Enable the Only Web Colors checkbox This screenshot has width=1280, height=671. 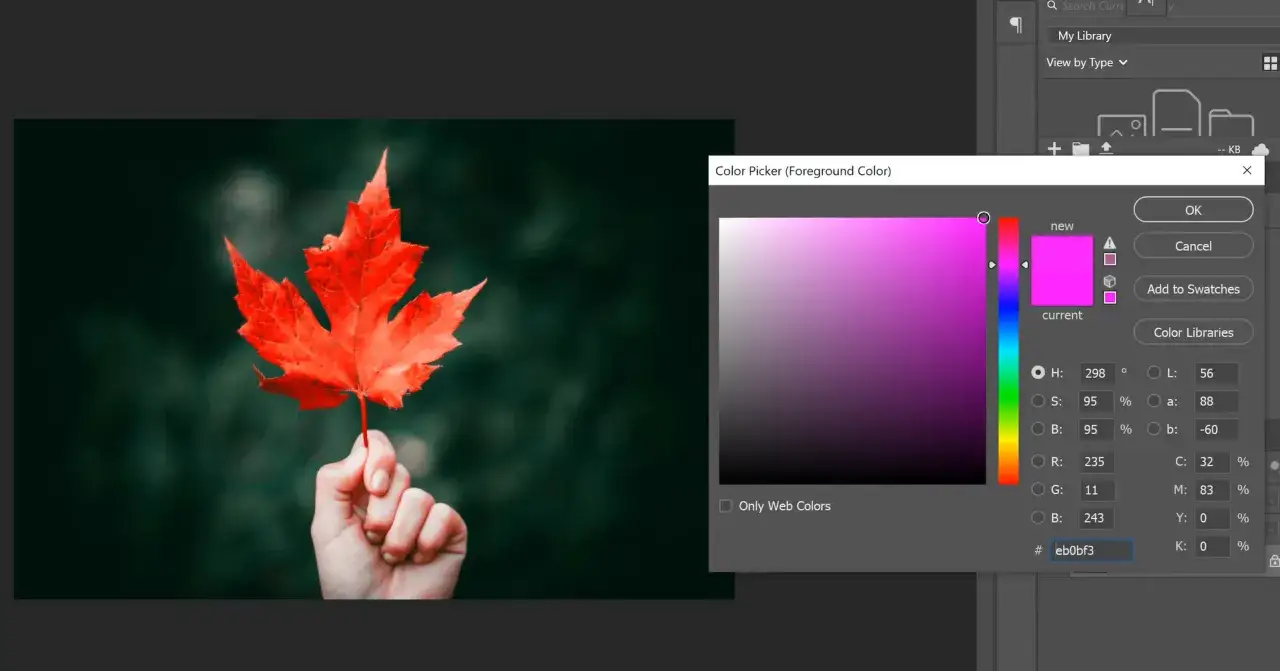pyautogui.click(x=725, y=506)
